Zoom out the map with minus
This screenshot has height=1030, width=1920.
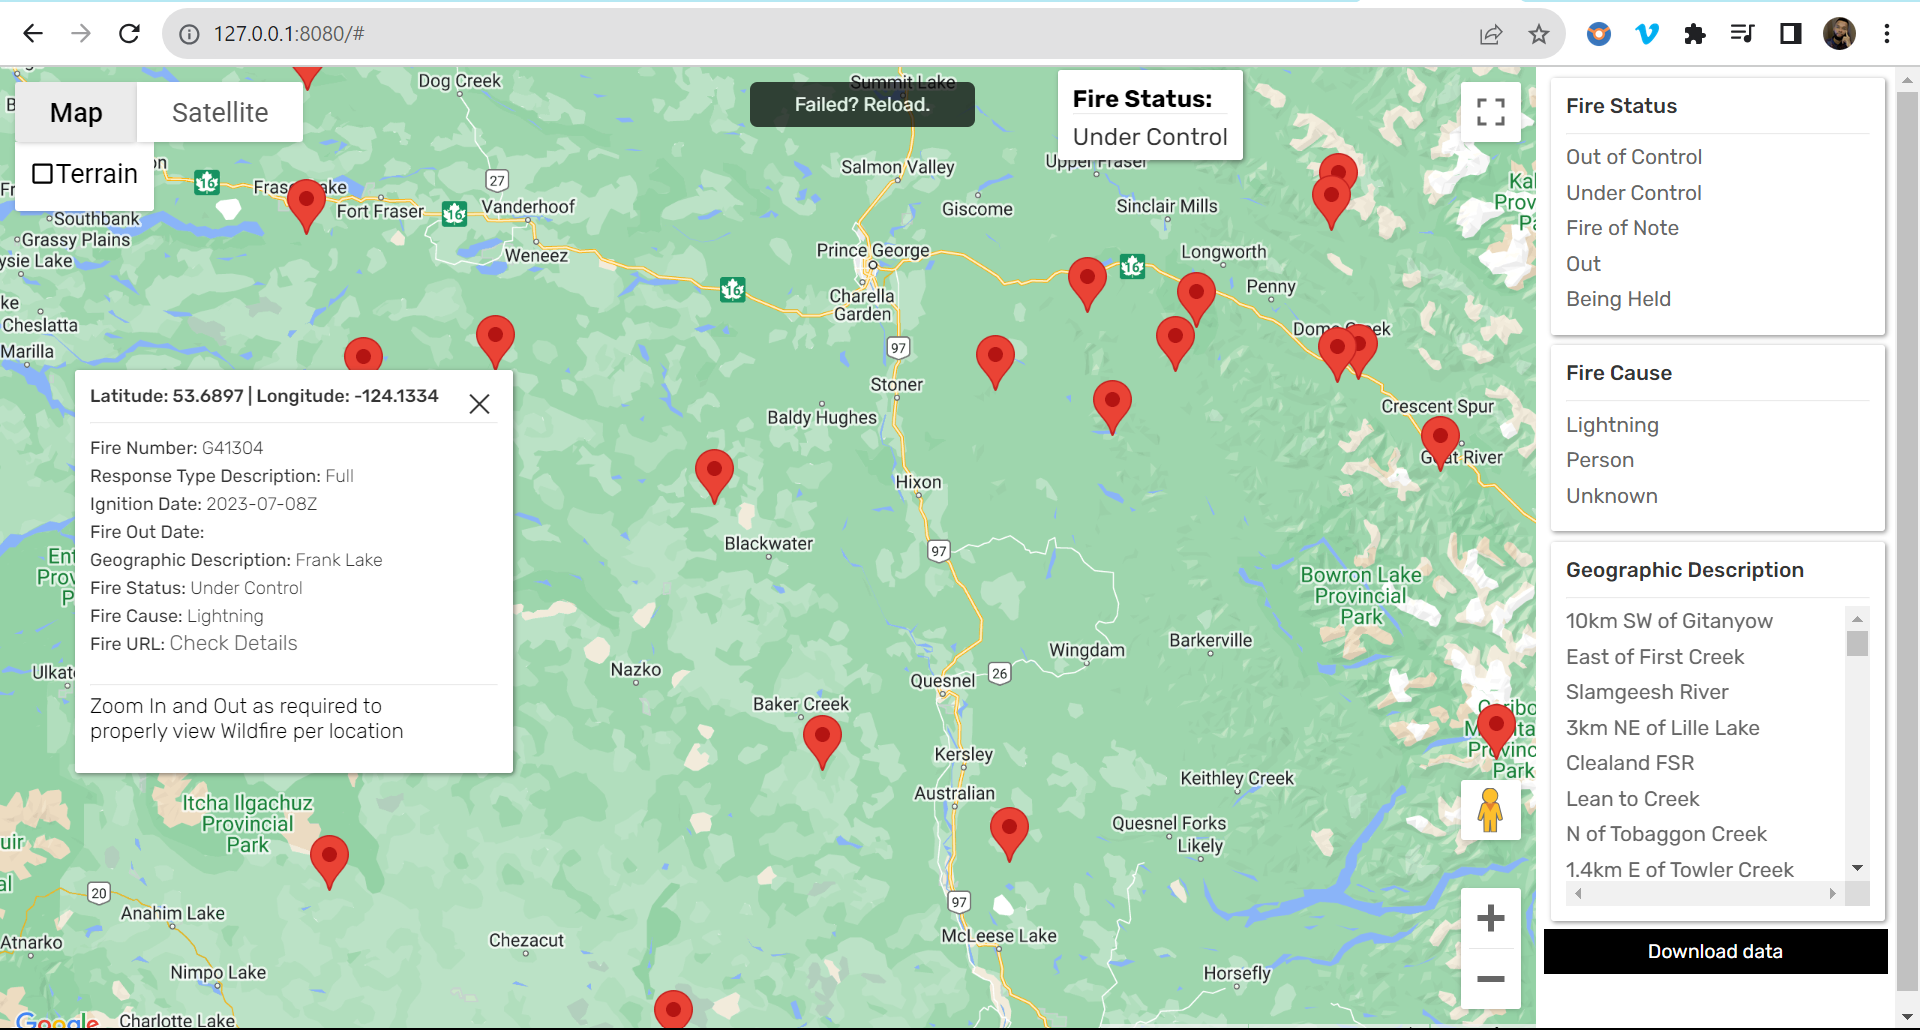[x=1491, y=979]
